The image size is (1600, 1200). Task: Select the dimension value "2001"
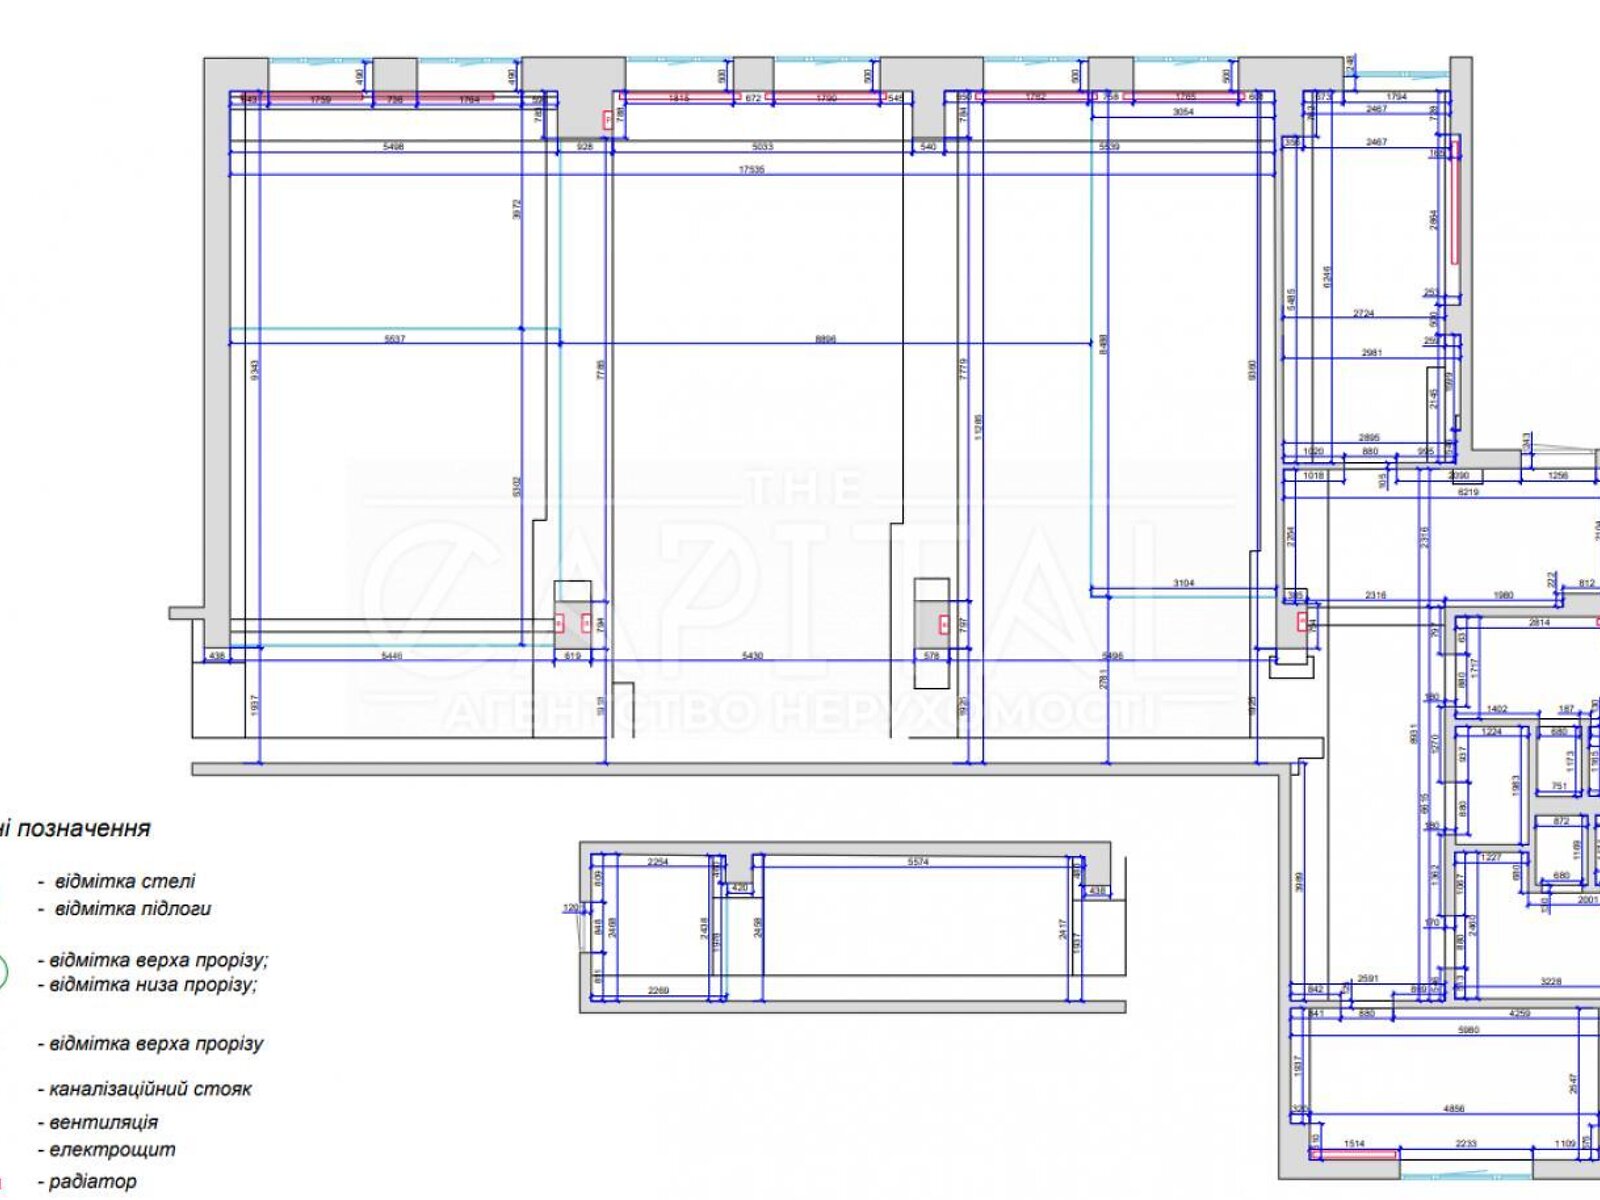tap(1588, 900)
